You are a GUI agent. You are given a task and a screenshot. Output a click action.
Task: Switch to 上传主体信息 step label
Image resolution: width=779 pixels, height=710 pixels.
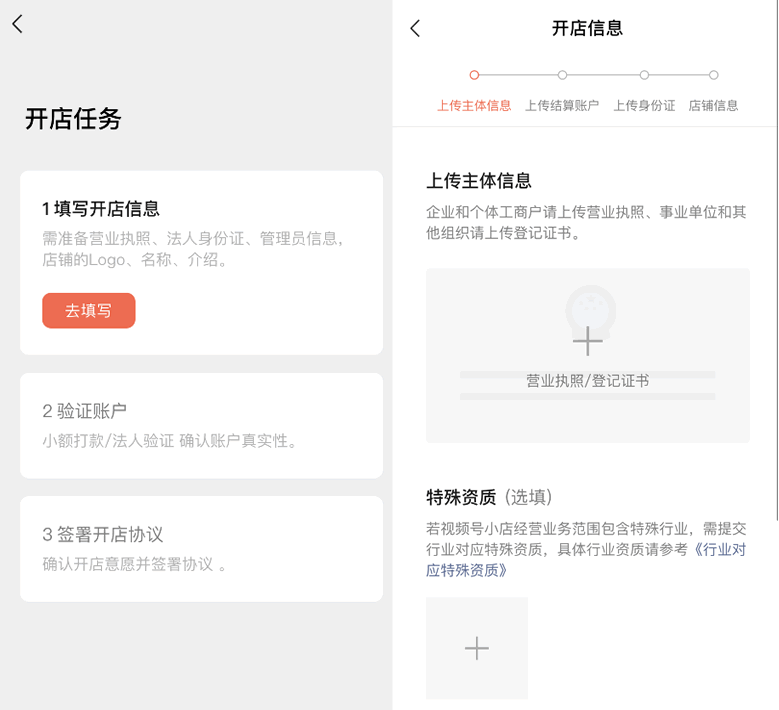(474, 105)
